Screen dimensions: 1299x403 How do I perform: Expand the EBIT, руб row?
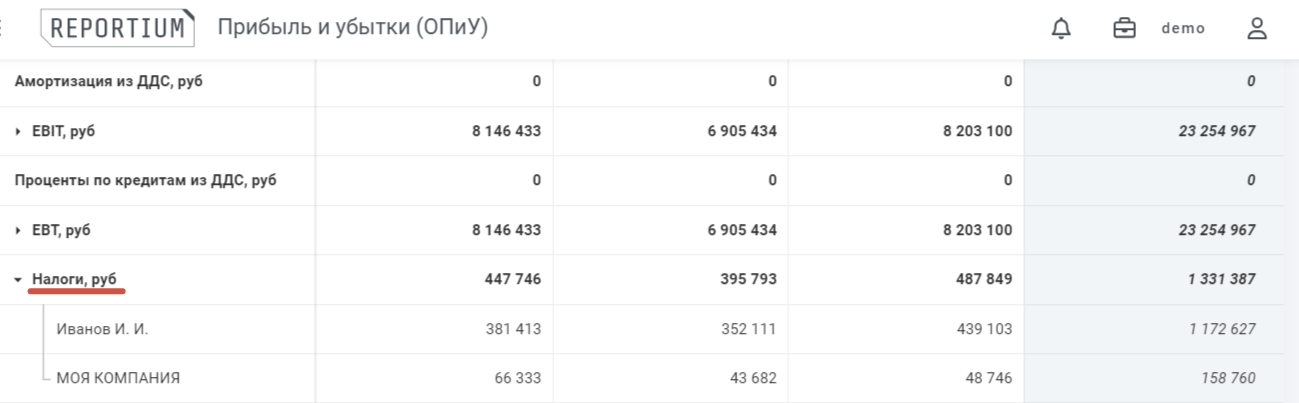coord(19,131)
